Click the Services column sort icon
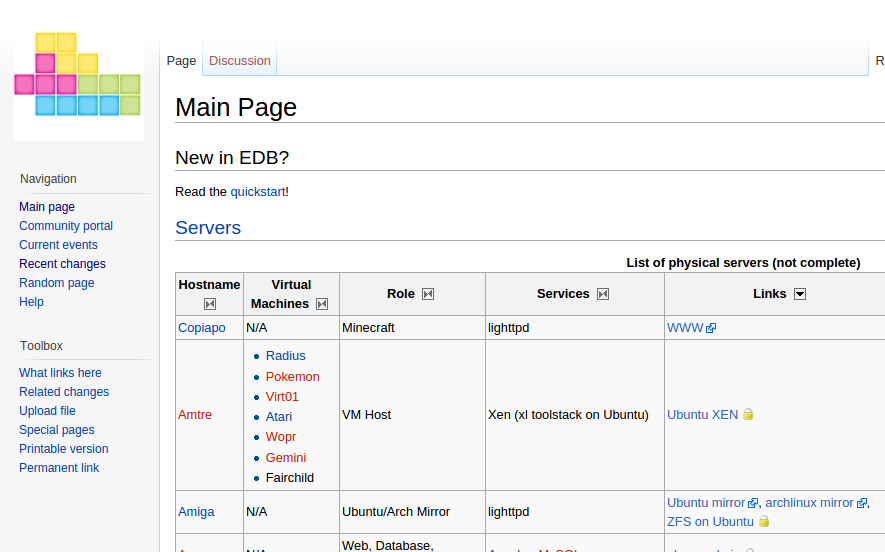Image resolution: width=885 pixels, height=552 pixels. tap(603, 294)
